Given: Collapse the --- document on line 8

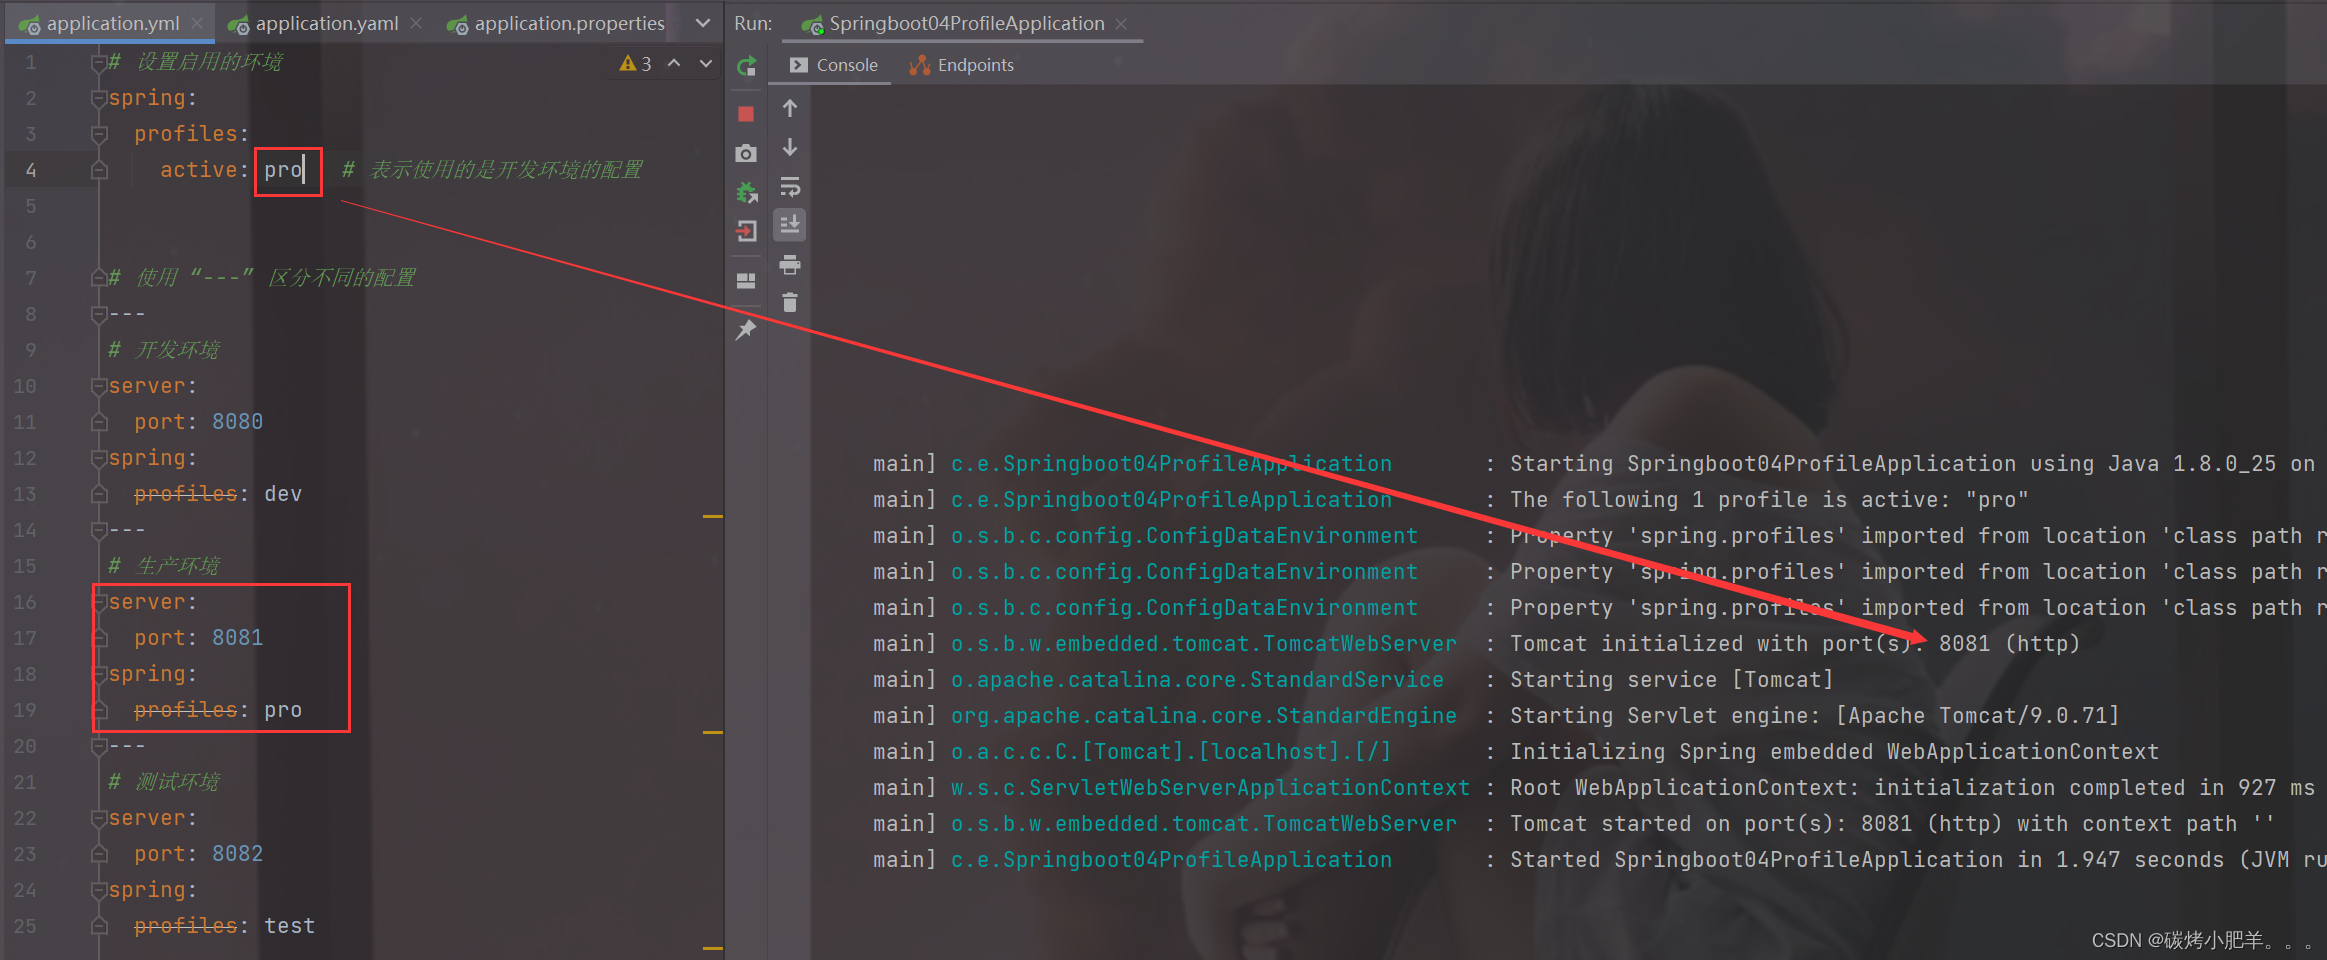Looking at the screenshot, I should coord(99,314).
